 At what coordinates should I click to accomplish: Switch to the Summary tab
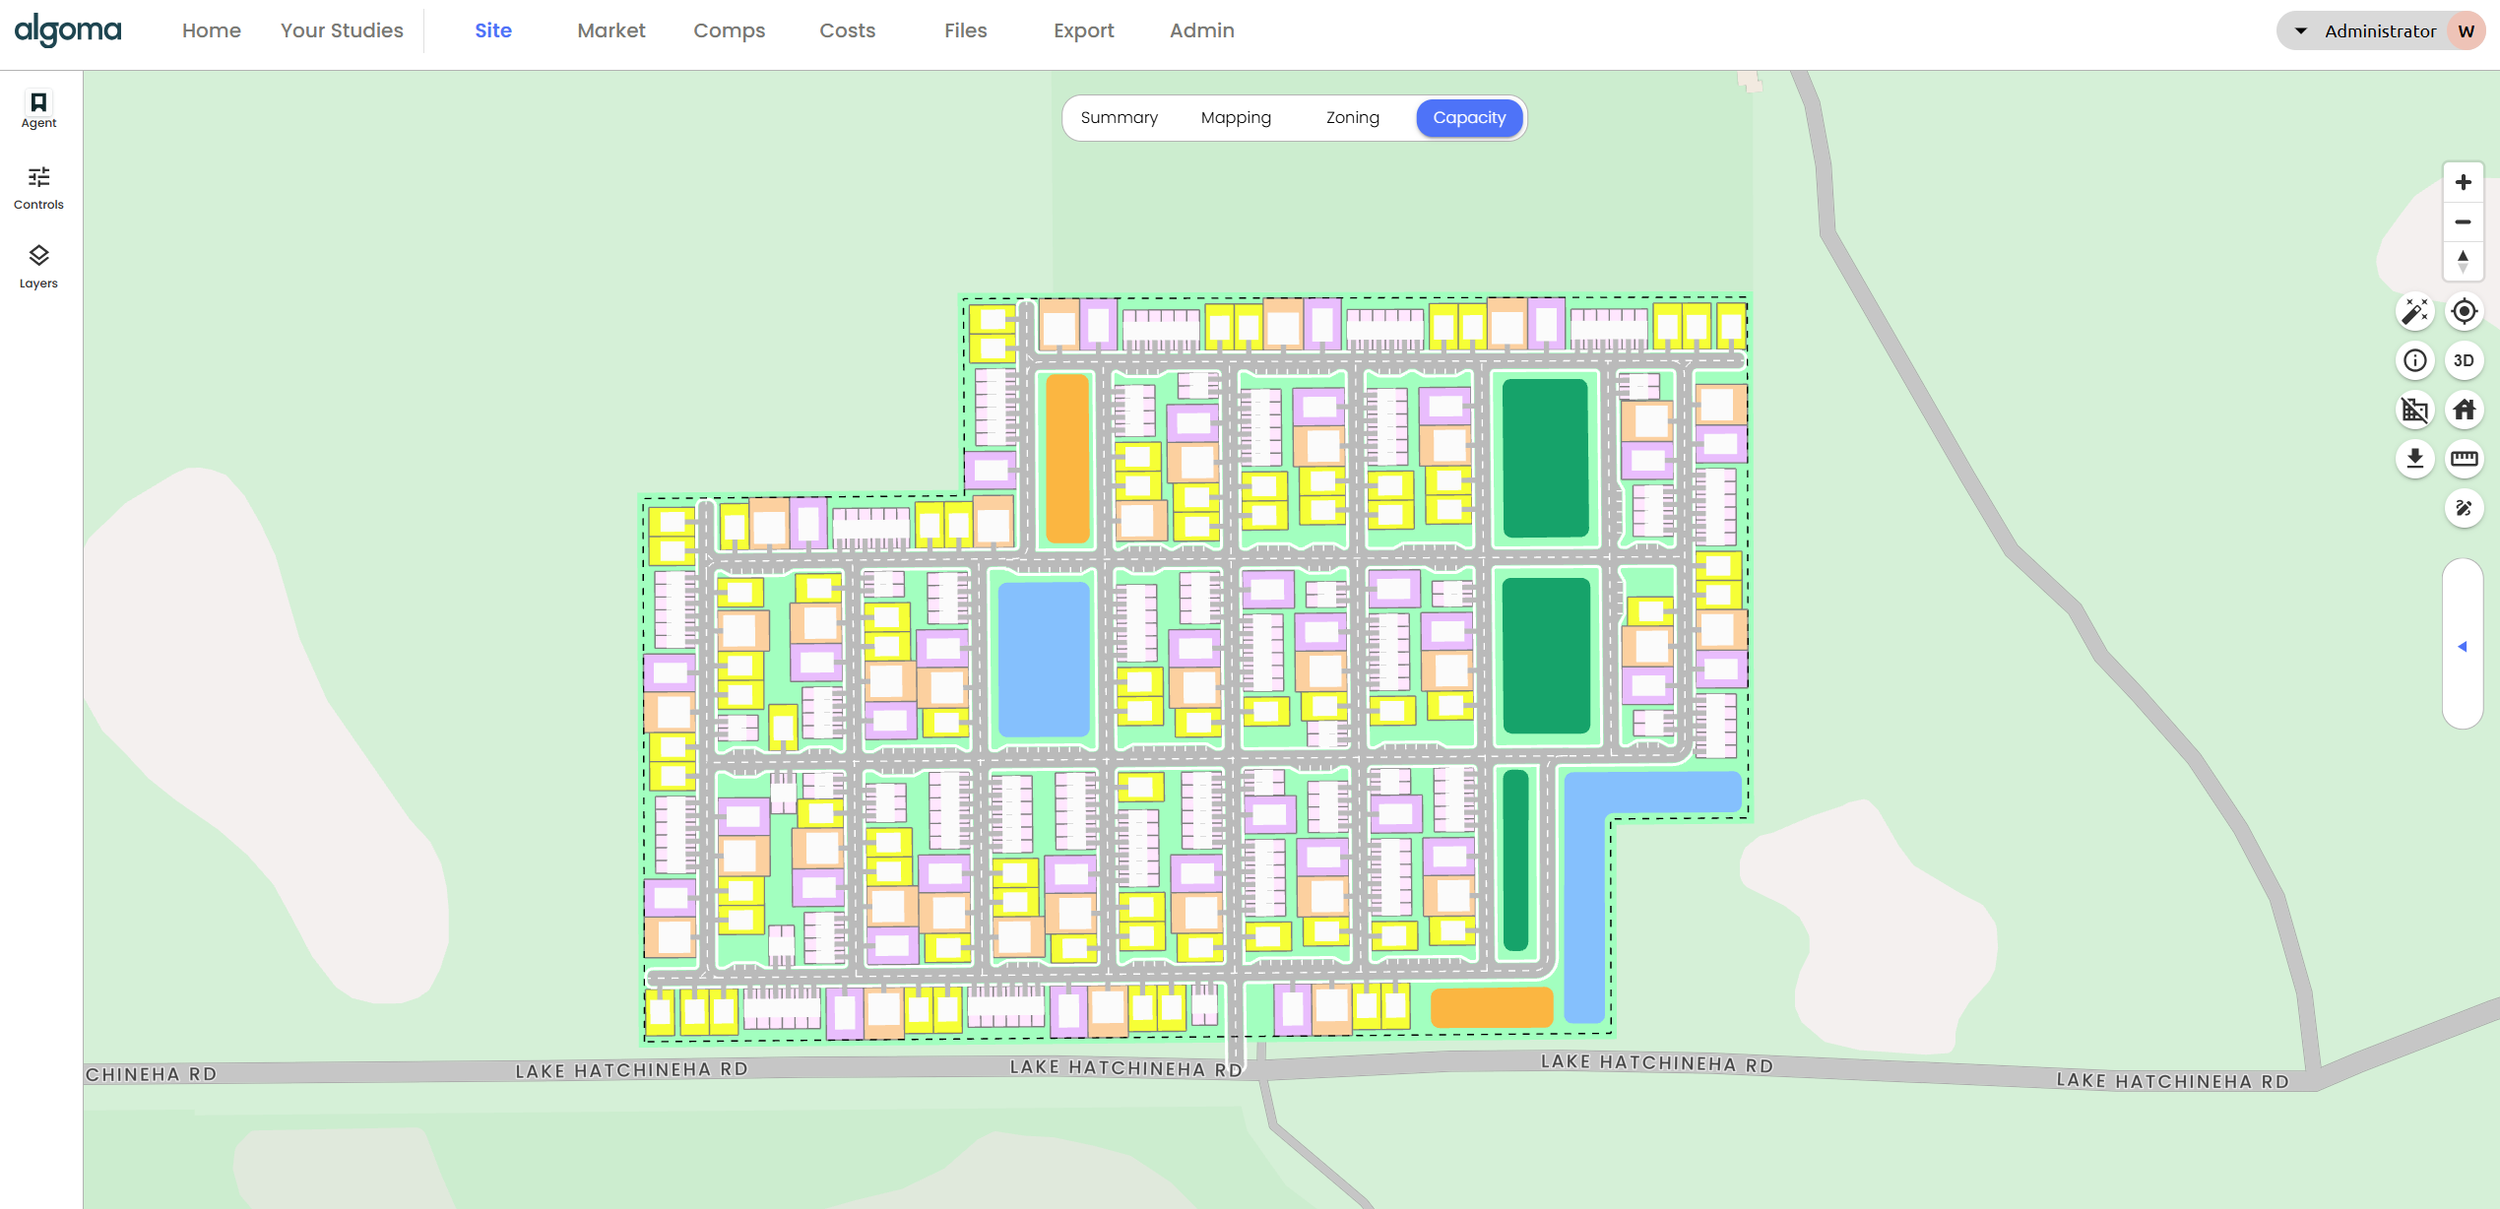tap(1118, 118)
